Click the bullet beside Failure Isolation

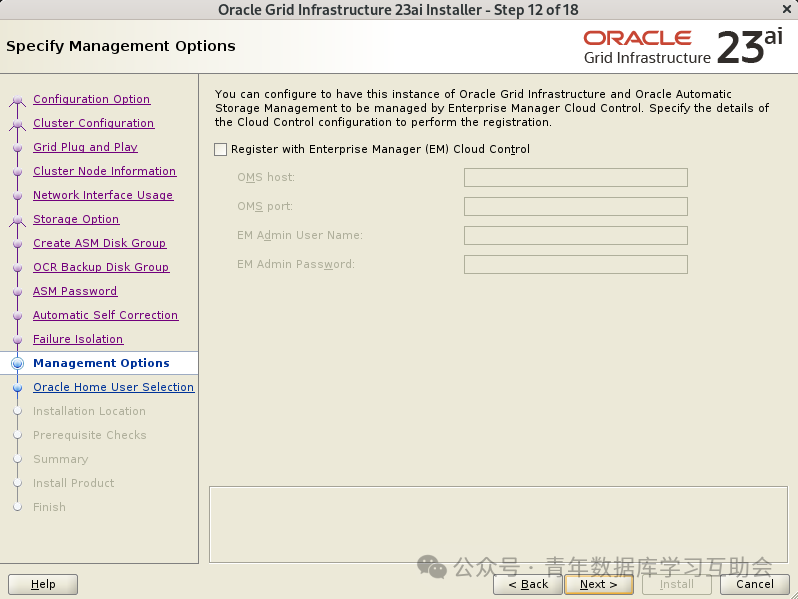click(18, 339)
